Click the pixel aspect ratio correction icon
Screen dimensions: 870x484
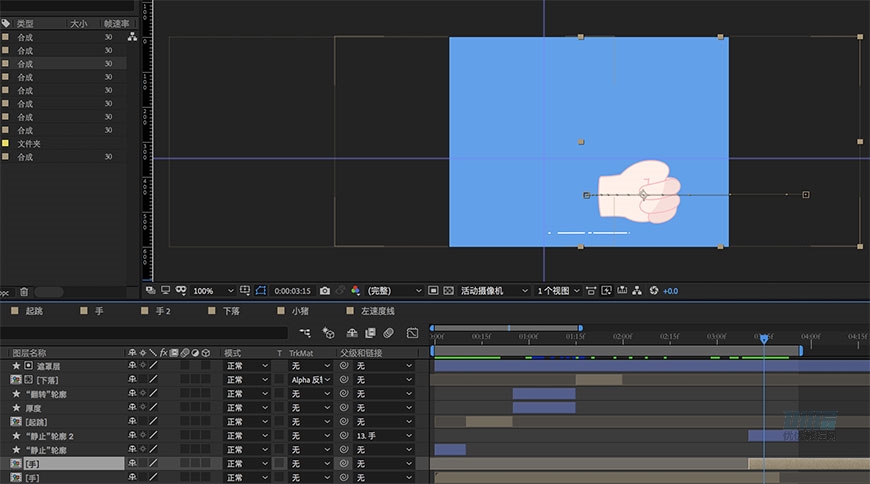coord(591,291)
